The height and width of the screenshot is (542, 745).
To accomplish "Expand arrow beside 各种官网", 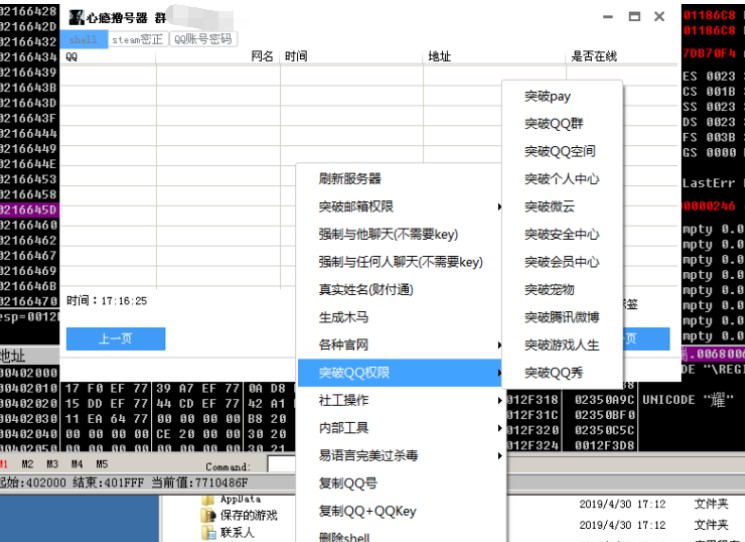I will coord(499,344).
